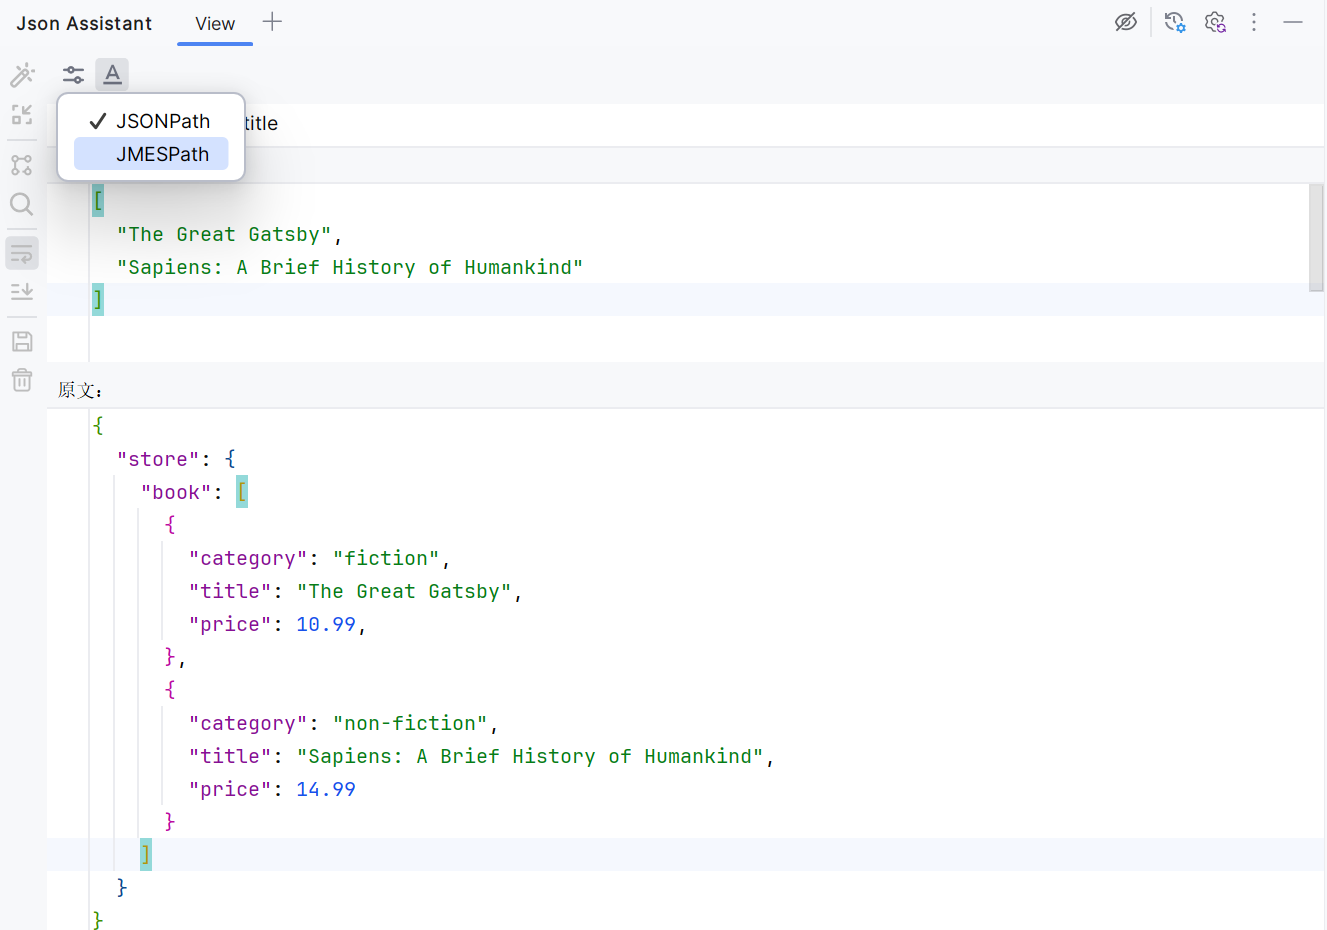Select the checked JSONPath menu entry
The width and height of the screenshot is (1327, 930).
(163, 121)
